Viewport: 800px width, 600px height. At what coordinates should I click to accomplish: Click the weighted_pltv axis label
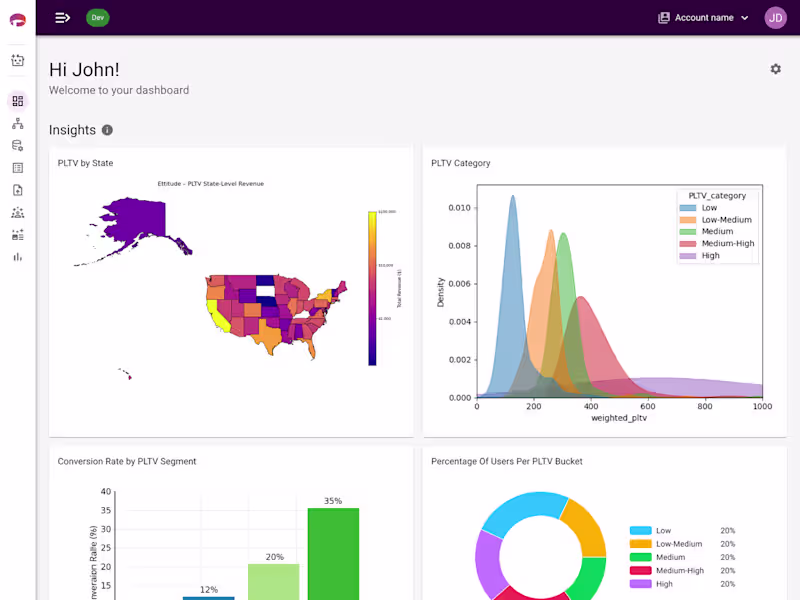(x=619, y=418)
